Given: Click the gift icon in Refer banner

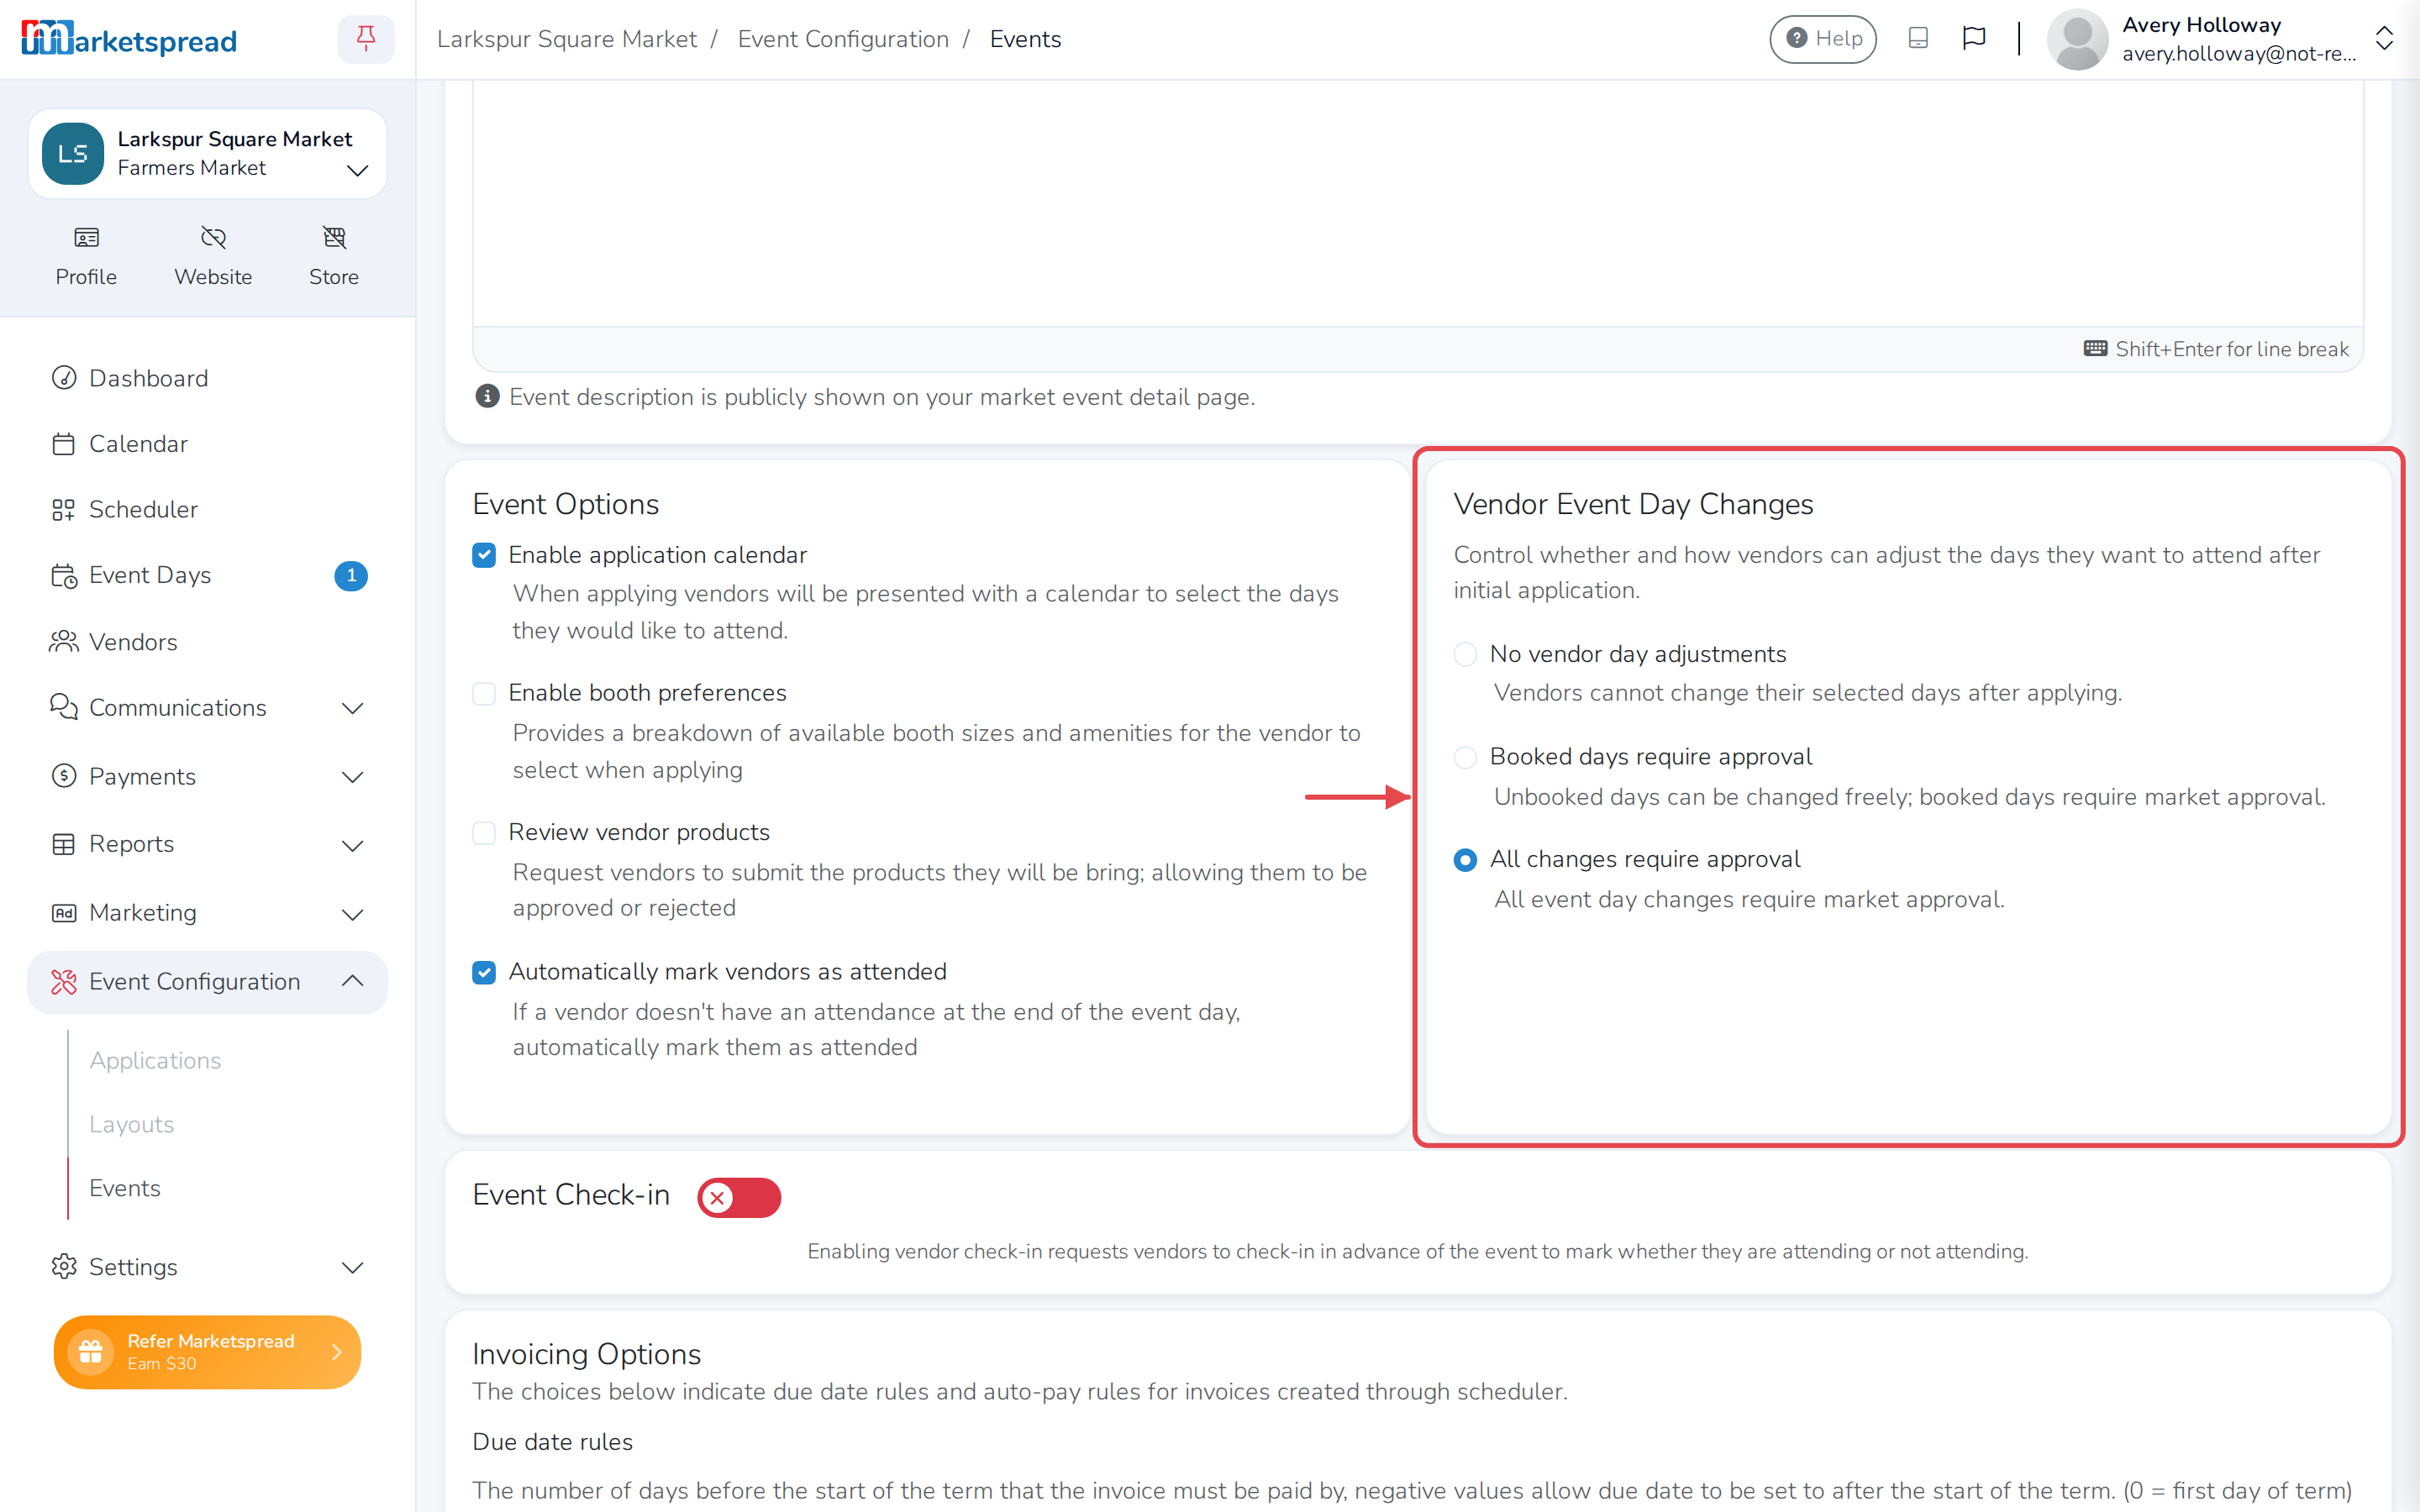Looking at the screenshot, I should click(x=91, y=1351).
